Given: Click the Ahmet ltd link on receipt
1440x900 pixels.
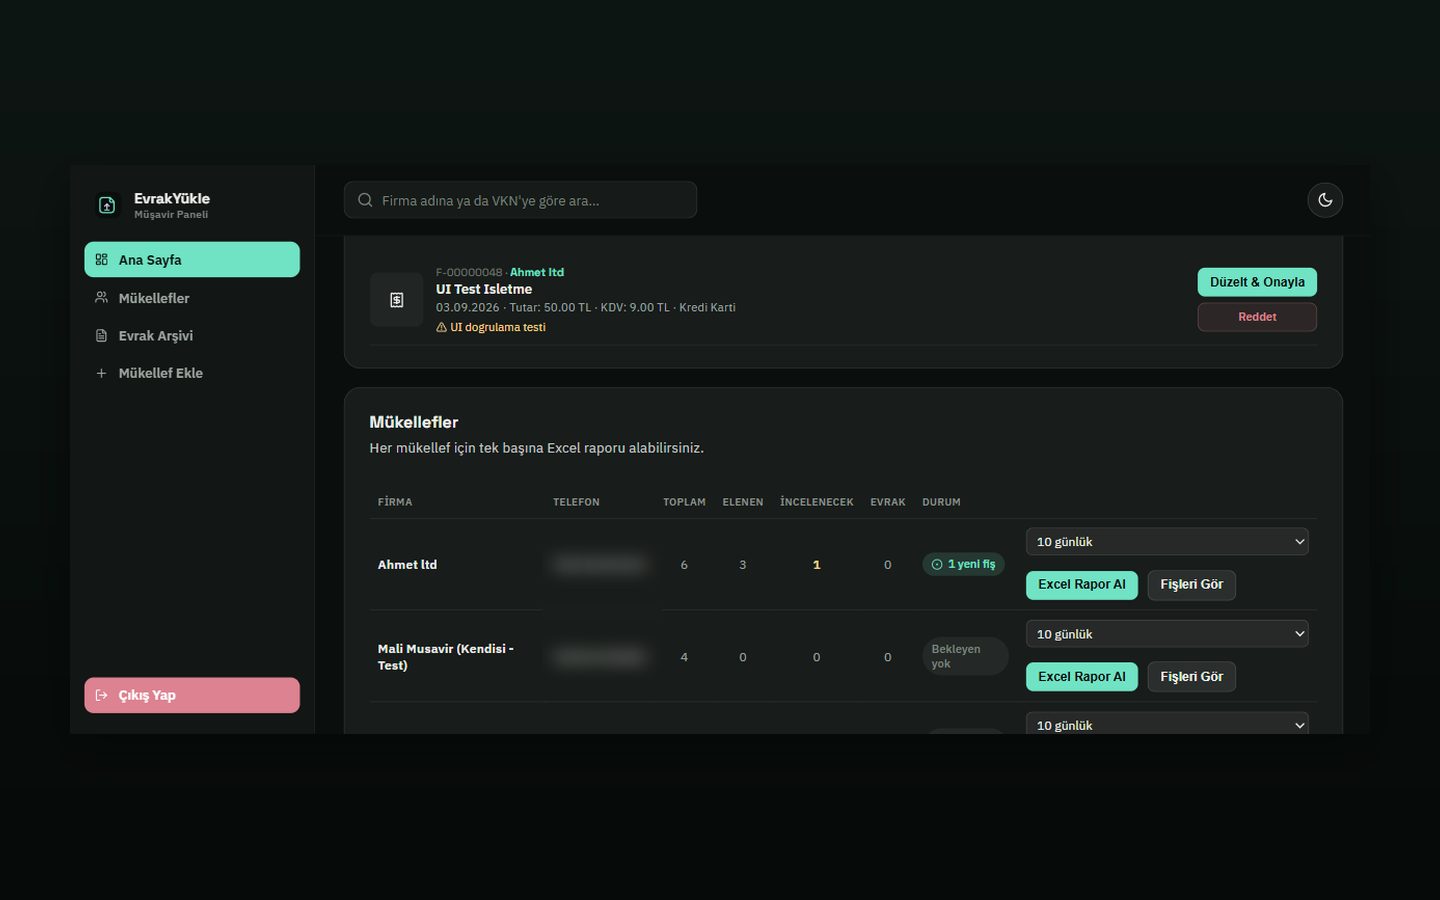Looking at the screenshot, I should click(537, 272).
